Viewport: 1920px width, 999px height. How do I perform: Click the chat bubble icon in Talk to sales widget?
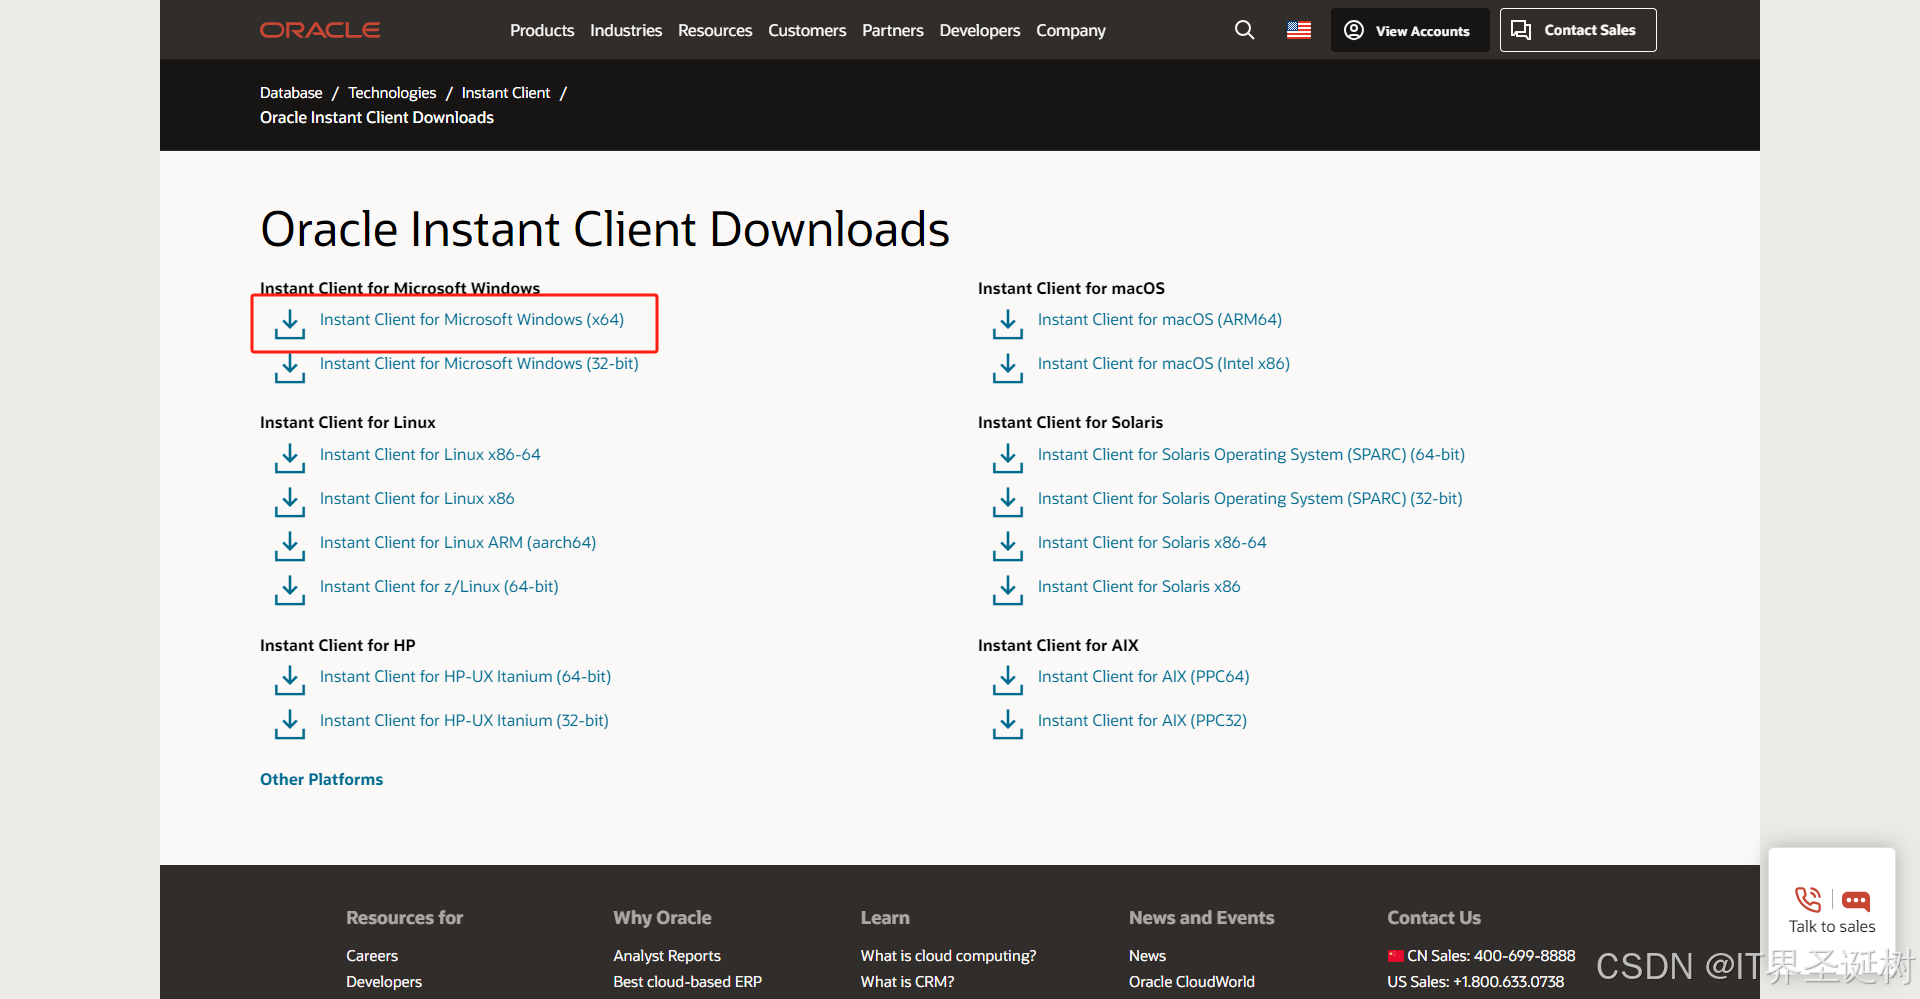(1857, 899)
